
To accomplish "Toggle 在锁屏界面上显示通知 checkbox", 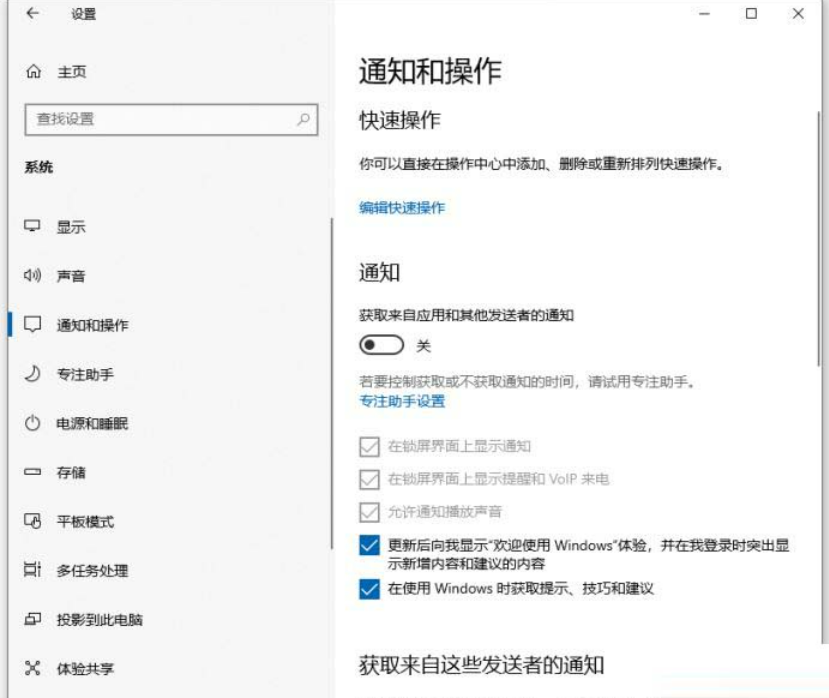I will [x=369, y=447].
